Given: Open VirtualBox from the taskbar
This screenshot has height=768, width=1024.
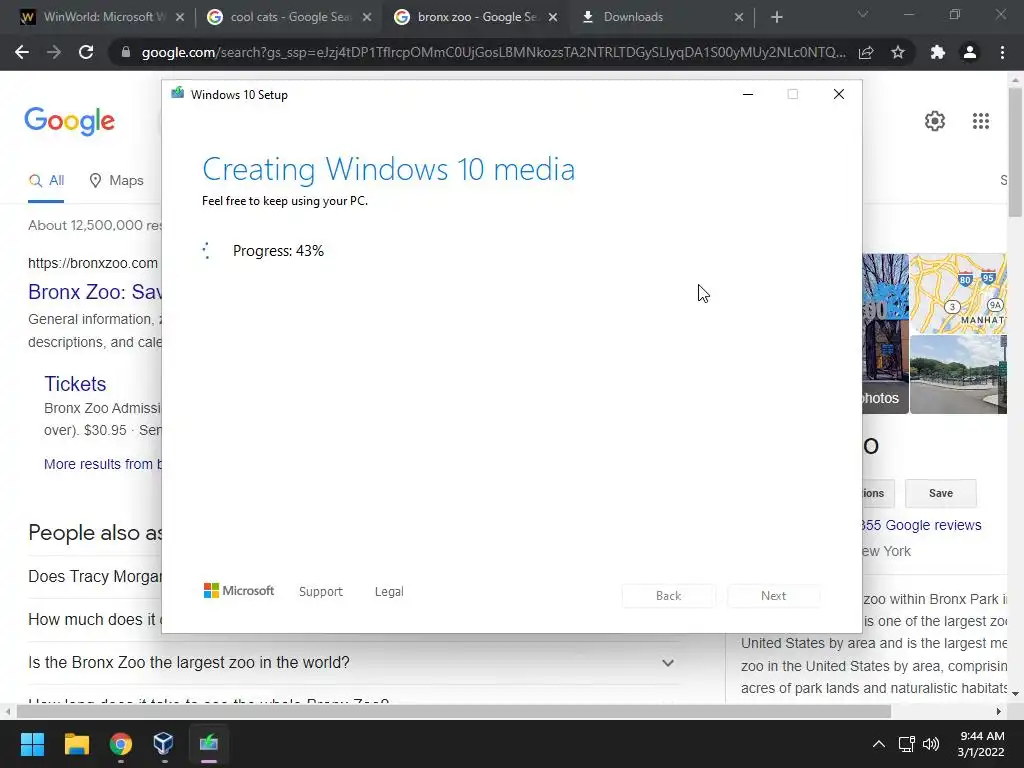Looking at the screenshot, I should click(x=163, y=744).
